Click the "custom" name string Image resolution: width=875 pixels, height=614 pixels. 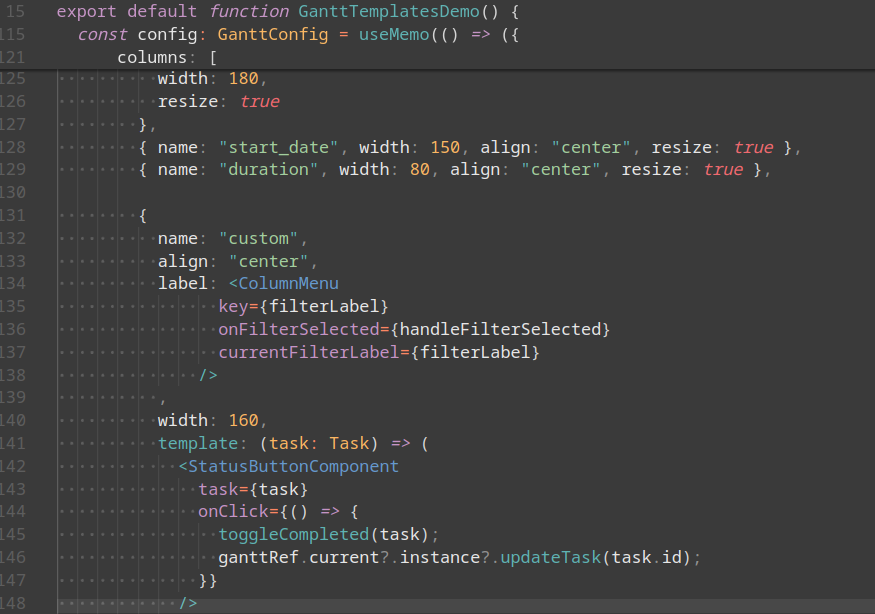pyautogui.click(x=258, y=238)
